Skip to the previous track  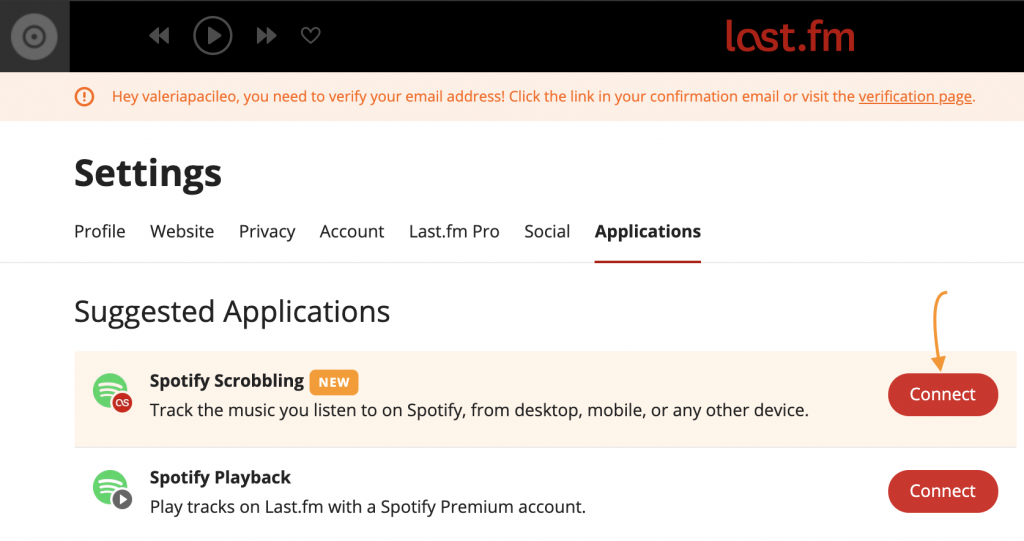click(159, 35)
